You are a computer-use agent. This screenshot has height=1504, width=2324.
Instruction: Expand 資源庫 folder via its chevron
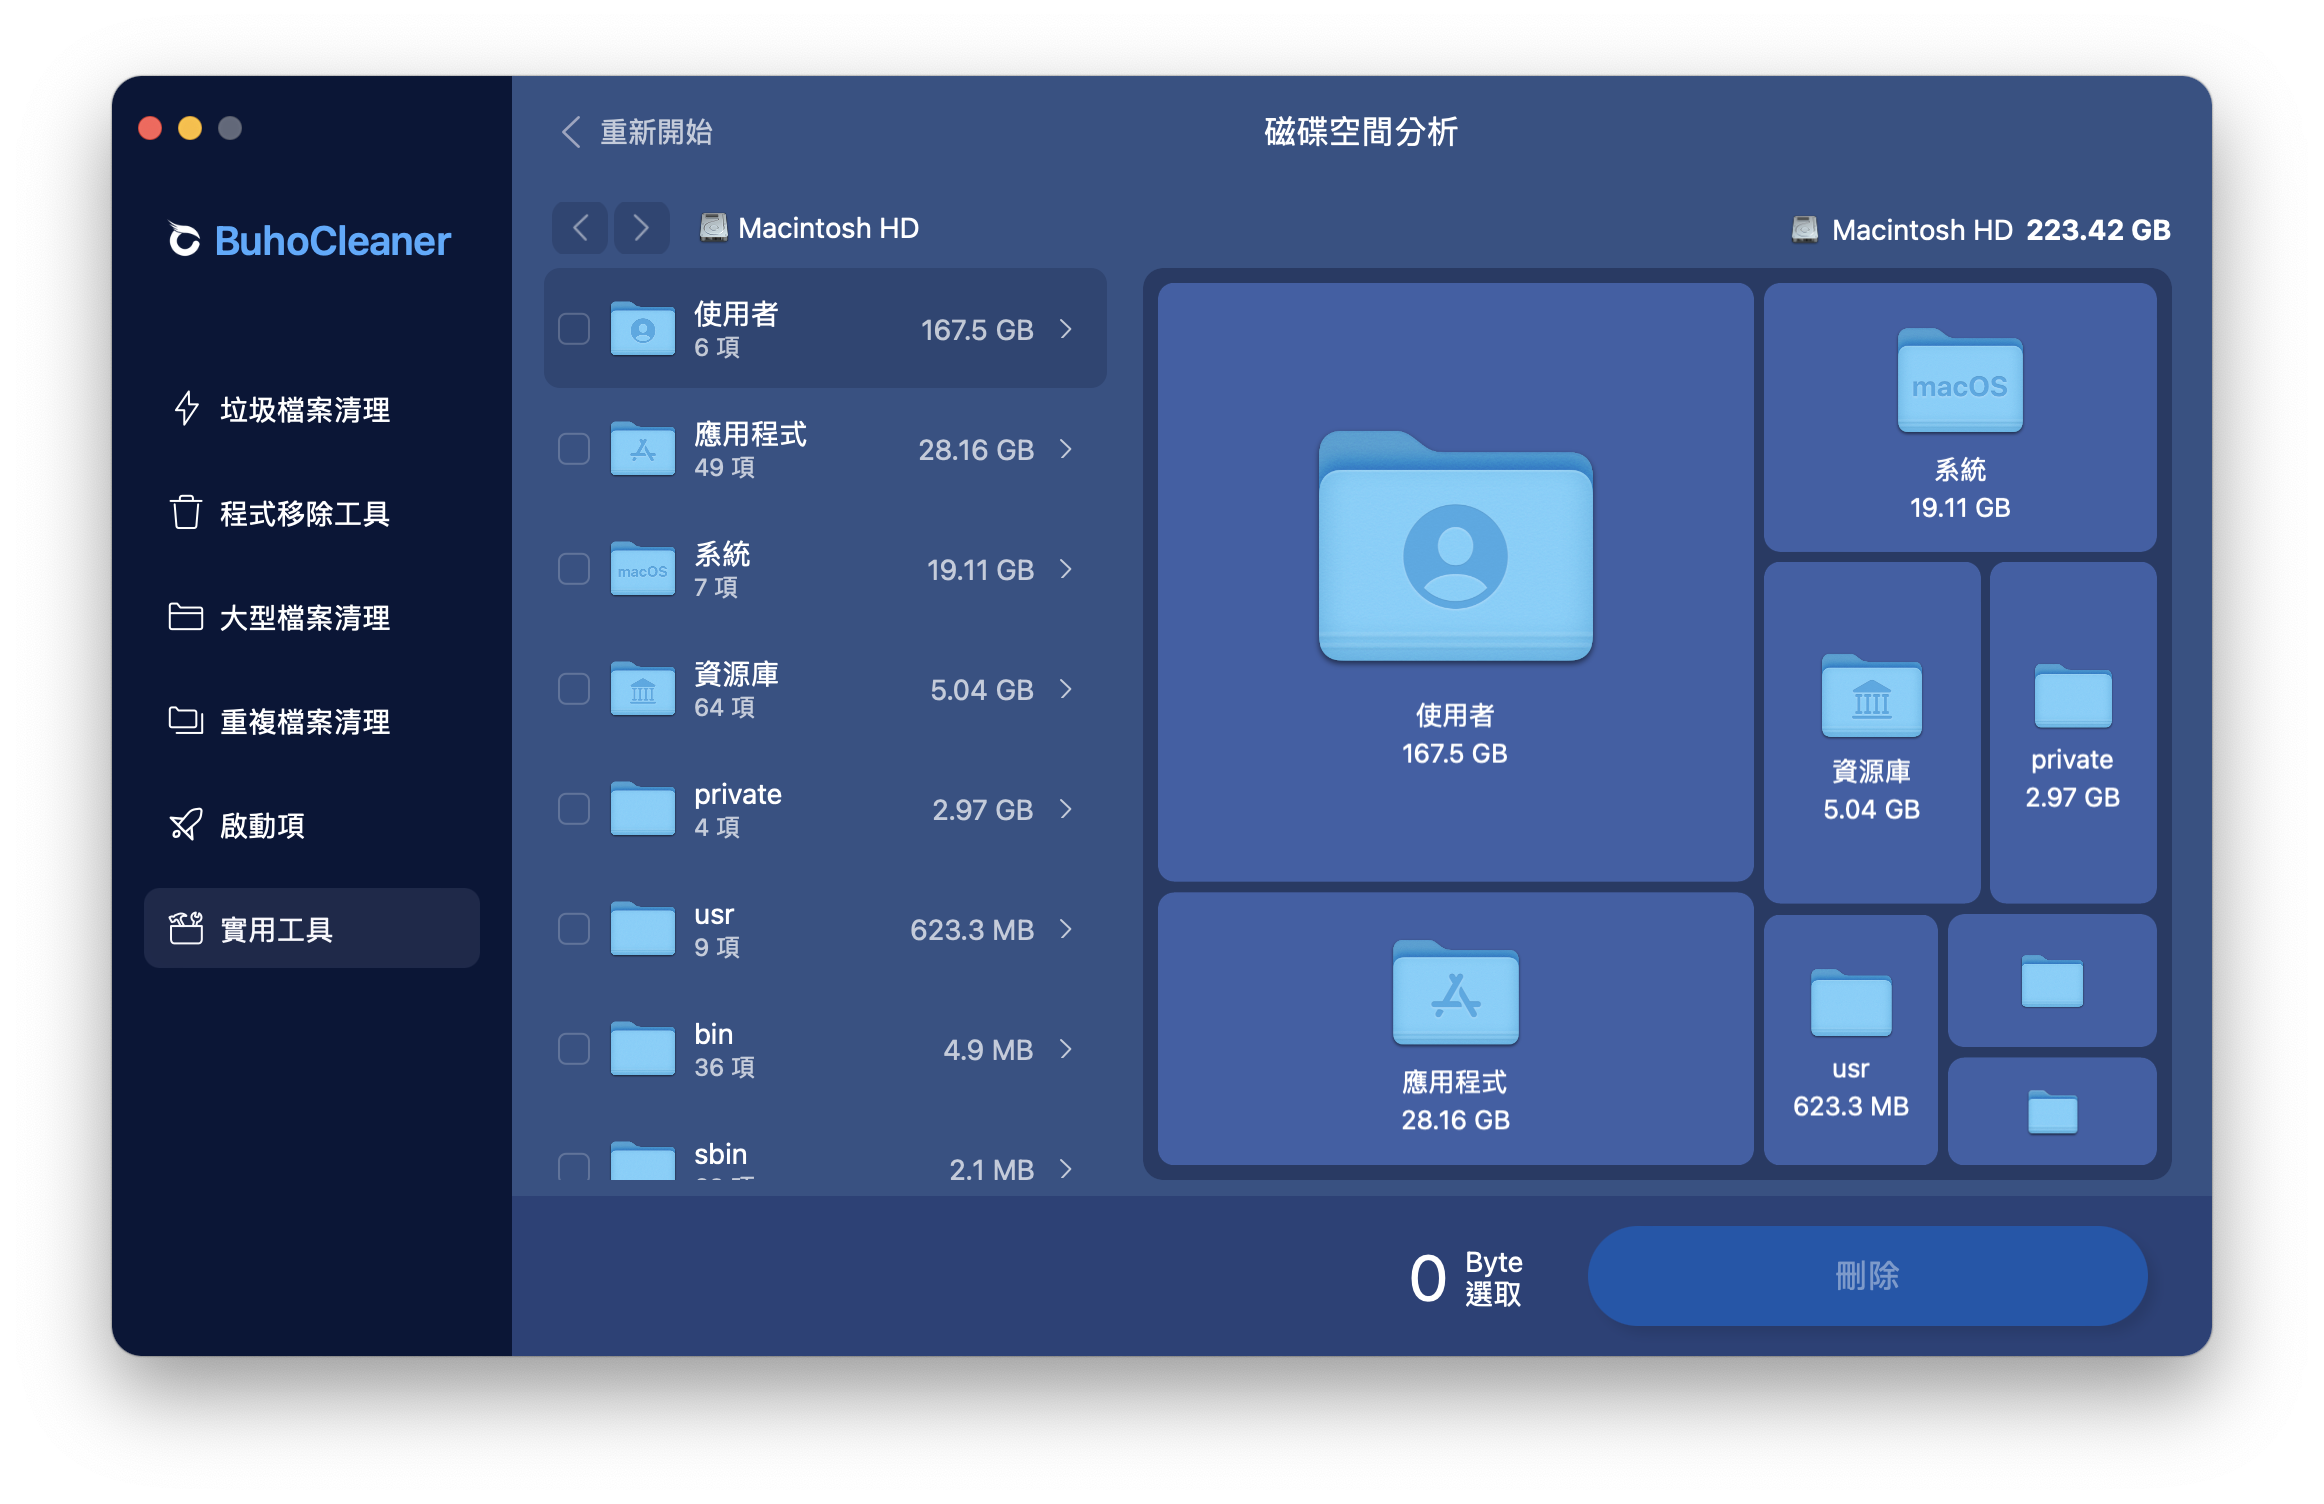tap(1066, 689)
